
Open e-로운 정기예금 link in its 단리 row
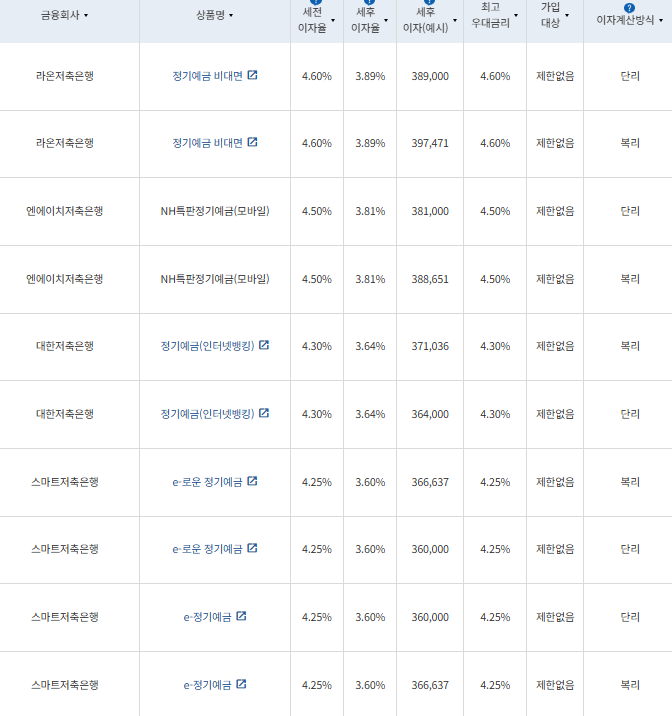pos(207,548)
